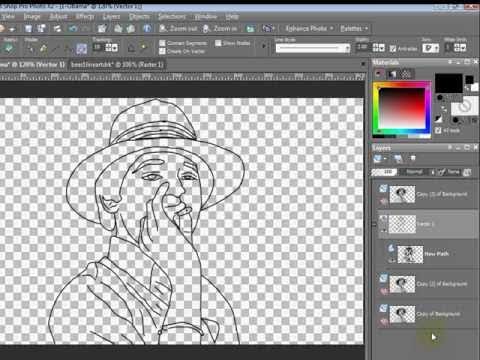Click the green toolbar icon before Enhance Photo
Image resolution: width=480 pixels, height=360 pixels.
tap(250, 29)
